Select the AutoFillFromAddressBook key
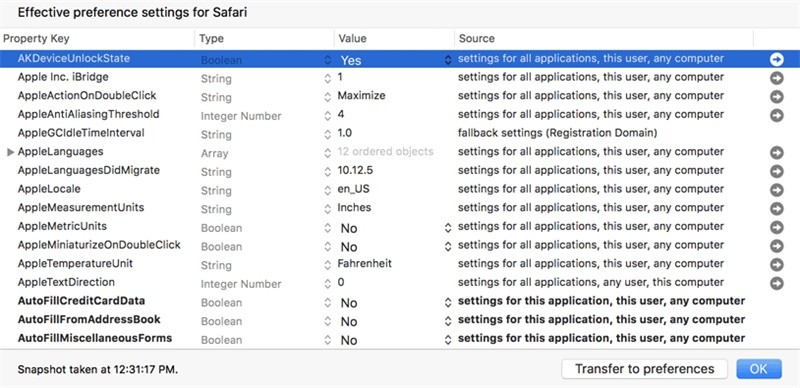Image resolution: width=800 pixels, height=388 pixels. (89, 319)
